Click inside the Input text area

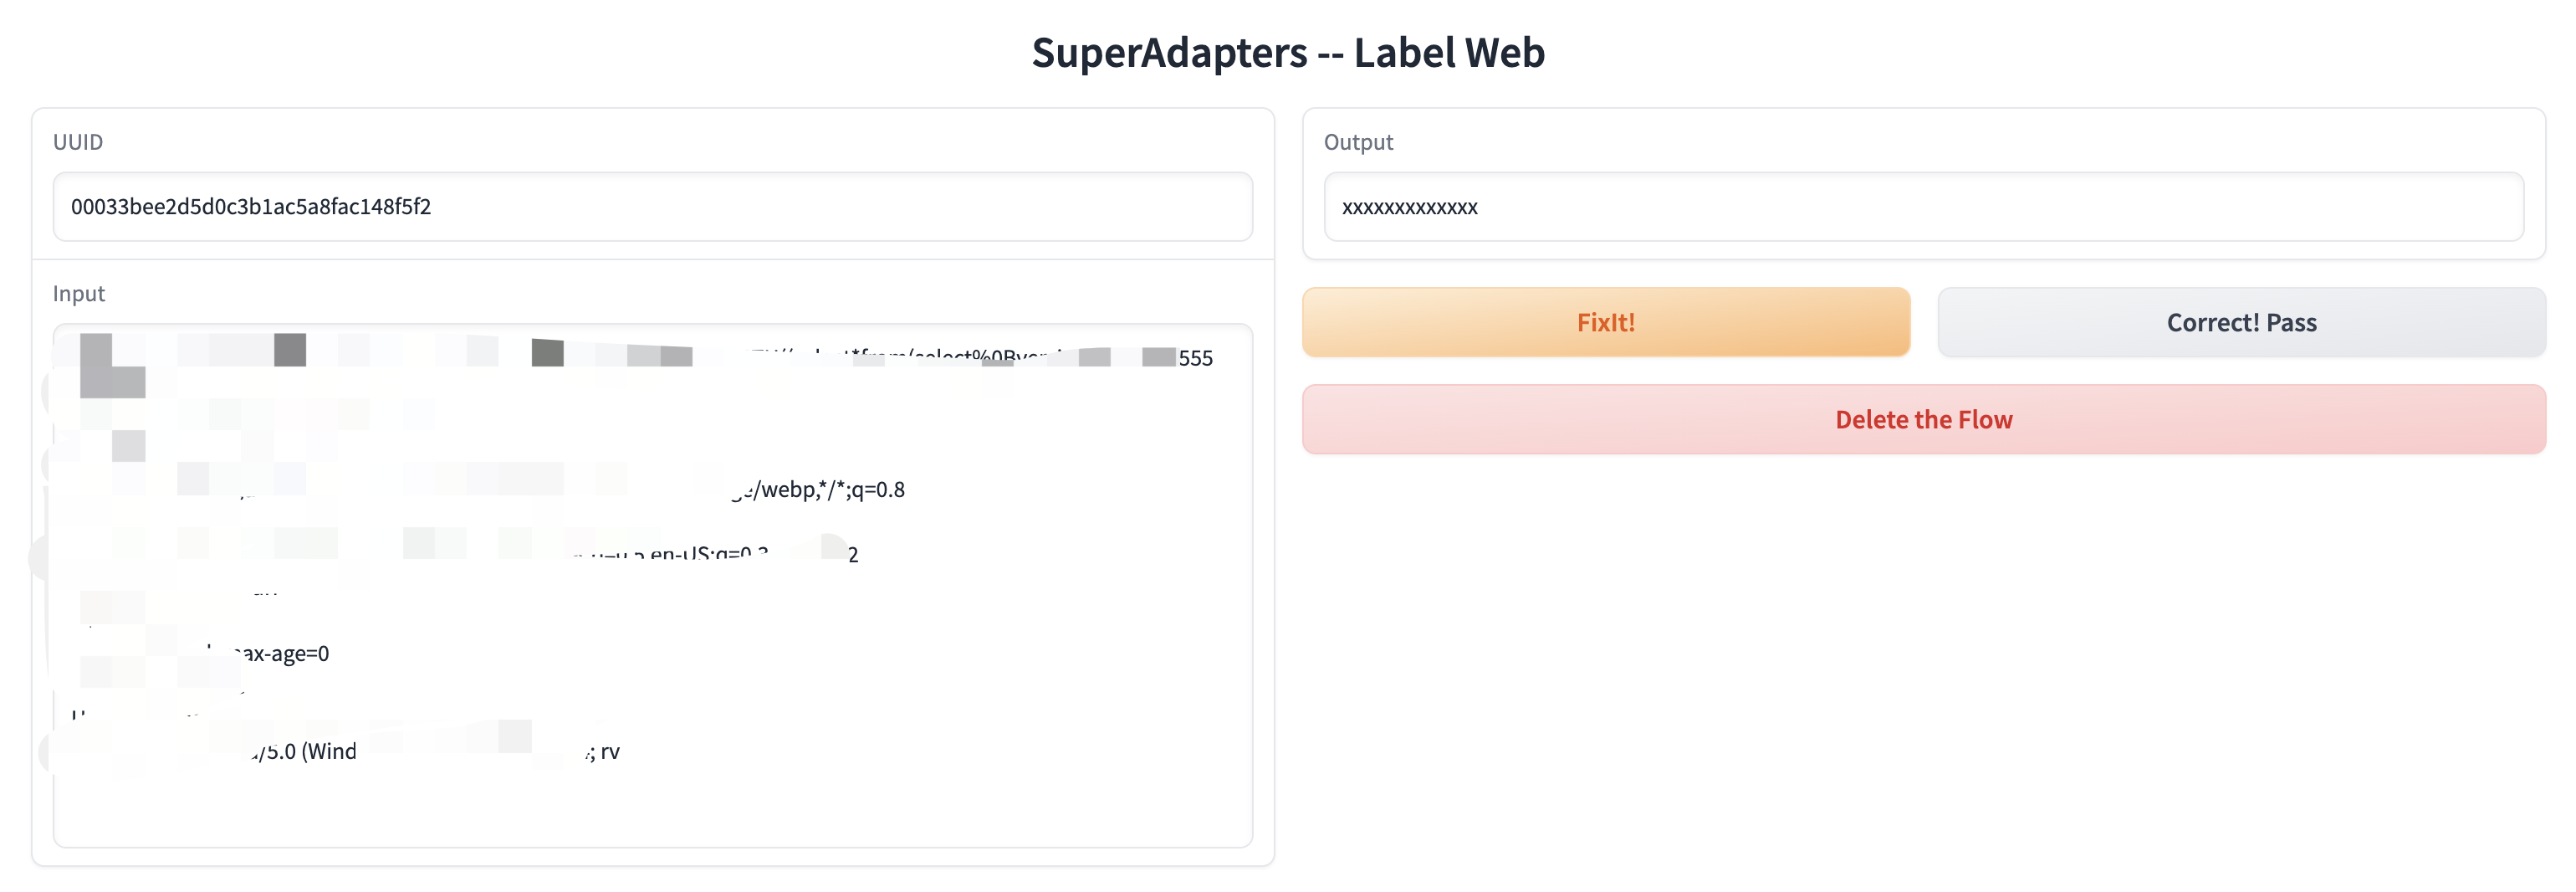click(x=652, y=585)
